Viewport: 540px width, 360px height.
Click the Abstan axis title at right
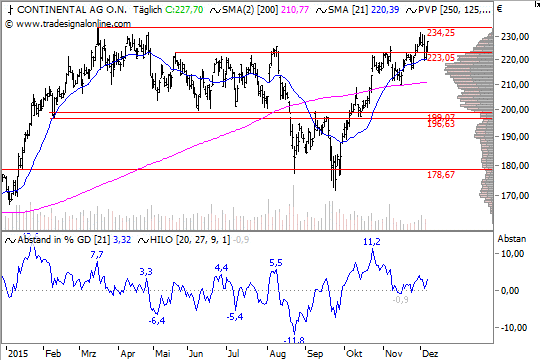(x=512, y=239)
